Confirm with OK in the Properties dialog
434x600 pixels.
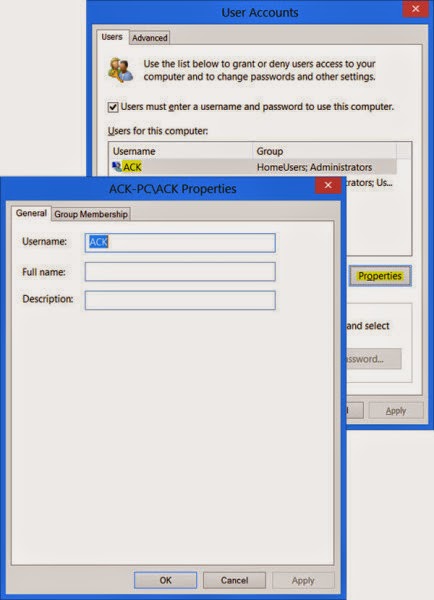[x=165, y=580]
